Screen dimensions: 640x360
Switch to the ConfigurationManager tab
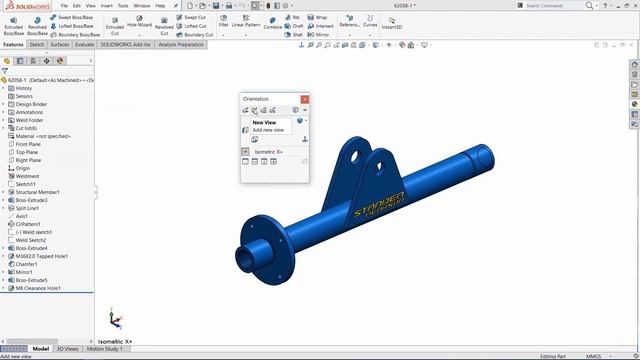coord(33,61)
